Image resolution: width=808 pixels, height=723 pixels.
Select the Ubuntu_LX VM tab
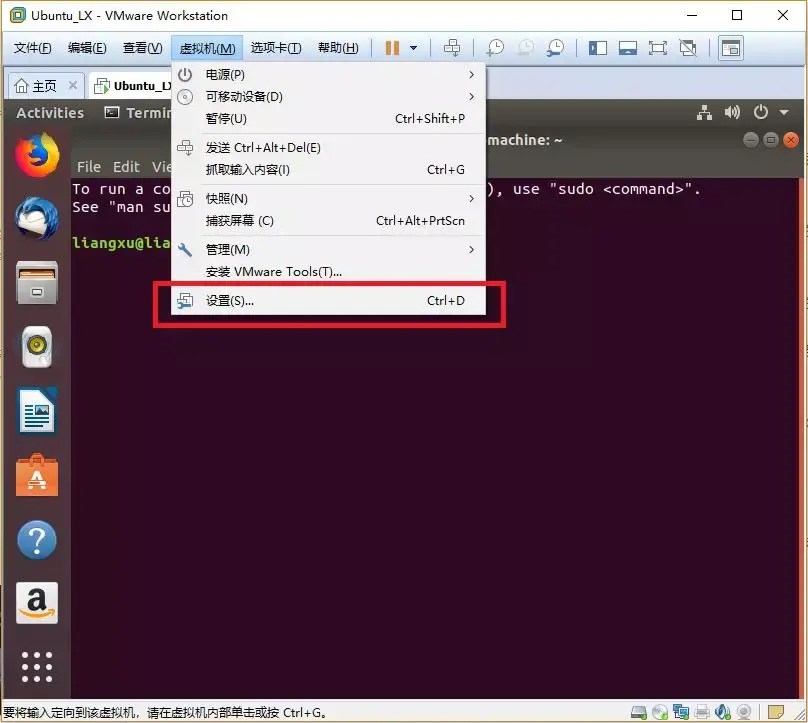coord(133,86)
